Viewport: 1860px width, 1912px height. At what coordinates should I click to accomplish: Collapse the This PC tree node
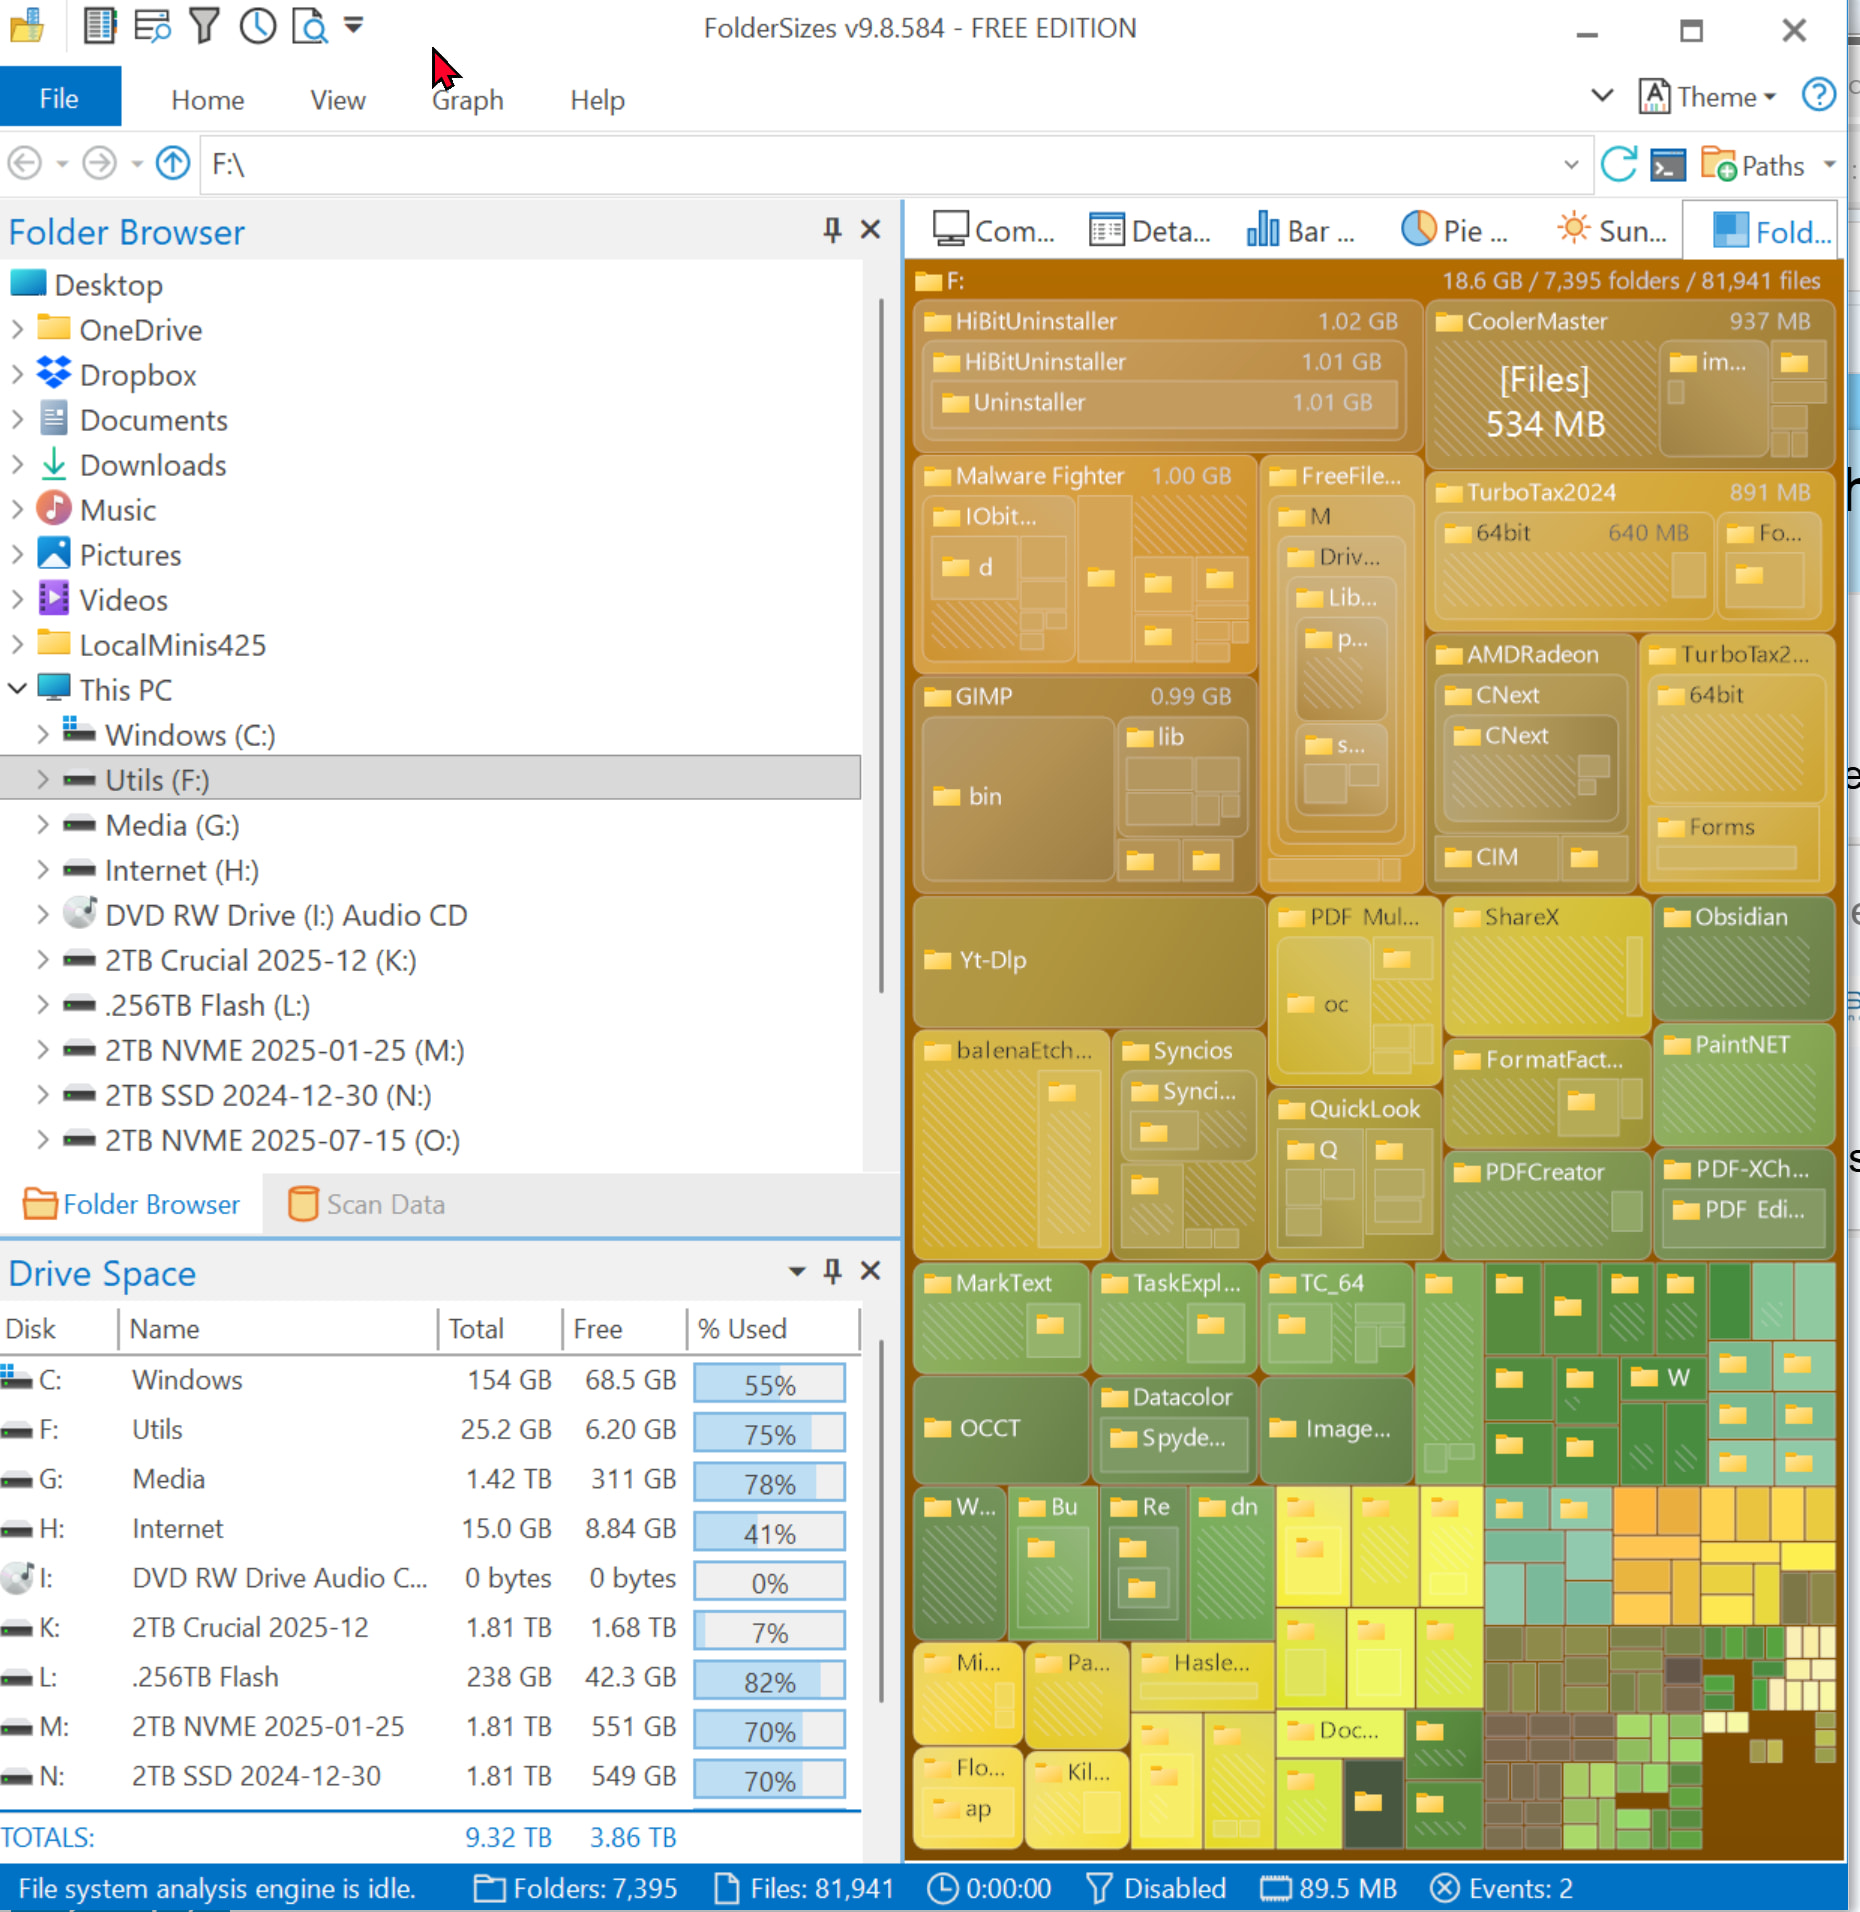17,690
